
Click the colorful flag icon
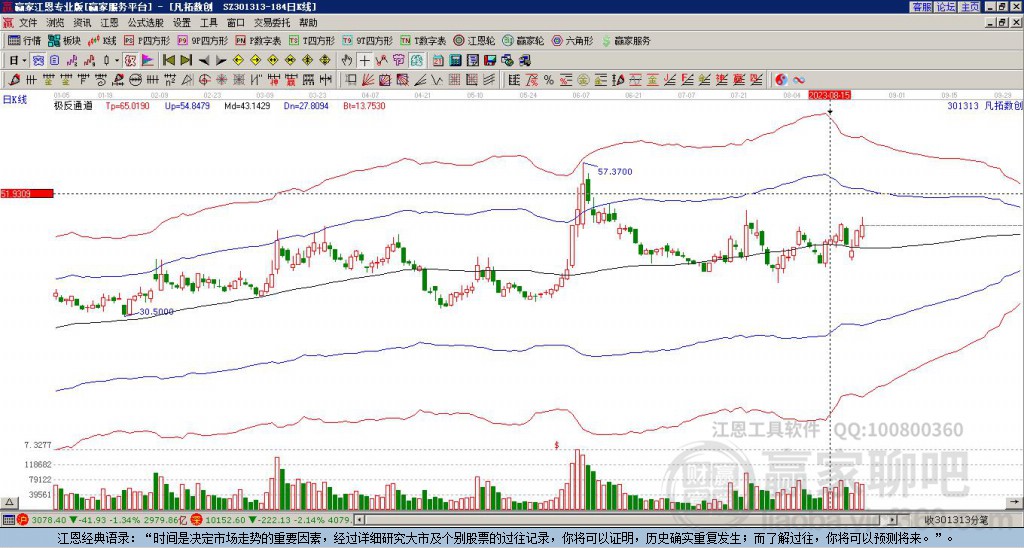tap(148, 60)
